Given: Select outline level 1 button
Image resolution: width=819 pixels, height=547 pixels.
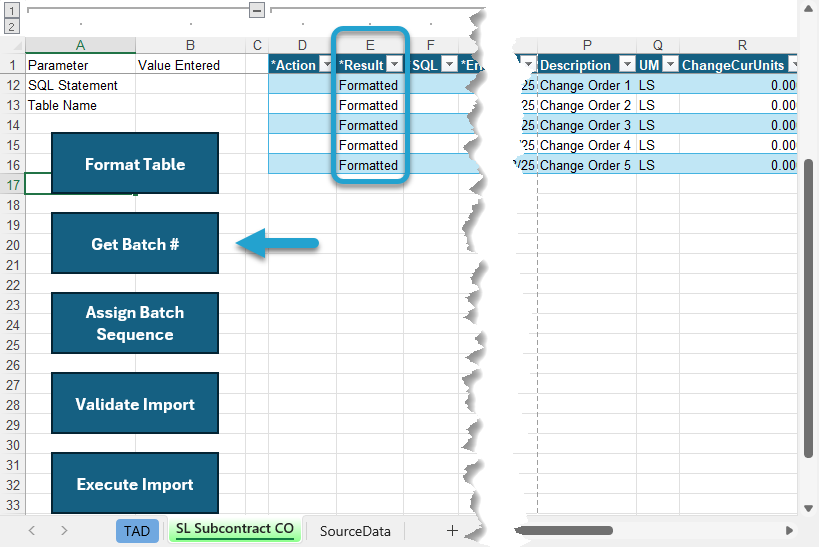Looking at the screenshot, I should [x=11, y=10].
